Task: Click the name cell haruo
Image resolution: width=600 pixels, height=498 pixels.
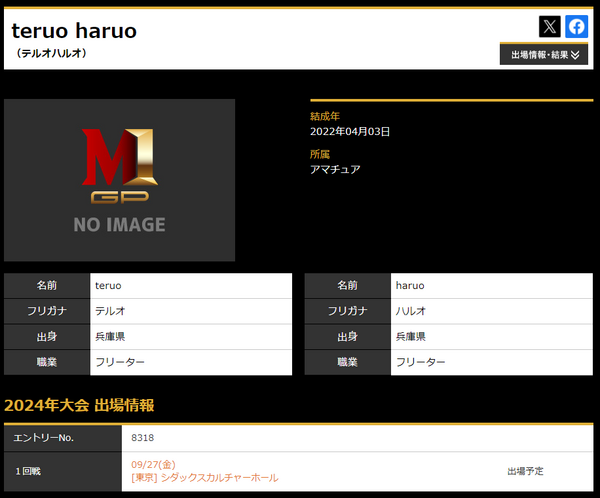Action: [492, 286]
